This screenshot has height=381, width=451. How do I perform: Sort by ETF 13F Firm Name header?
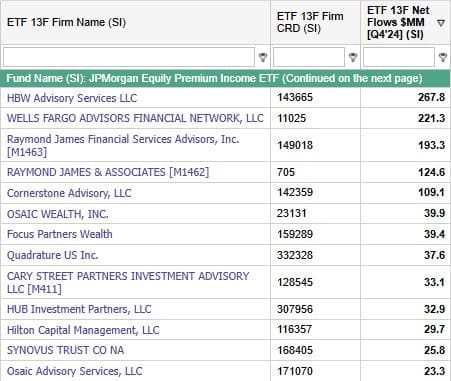tap(66, 22)
